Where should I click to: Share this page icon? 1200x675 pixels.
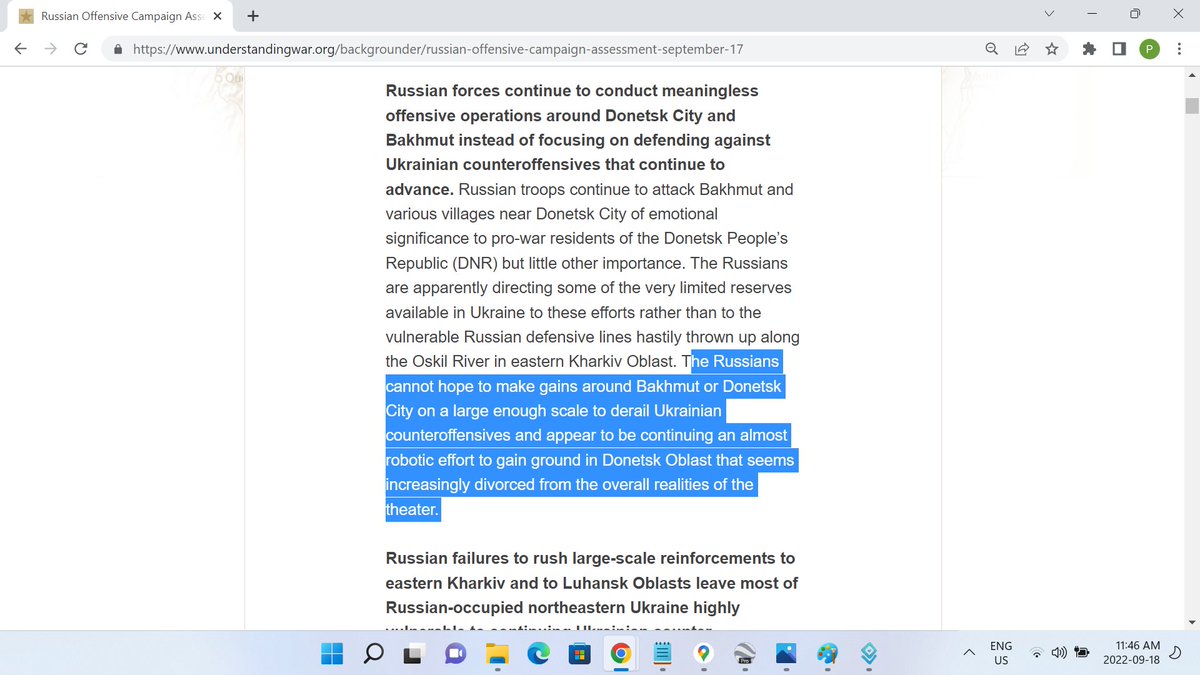[1021, 49]
